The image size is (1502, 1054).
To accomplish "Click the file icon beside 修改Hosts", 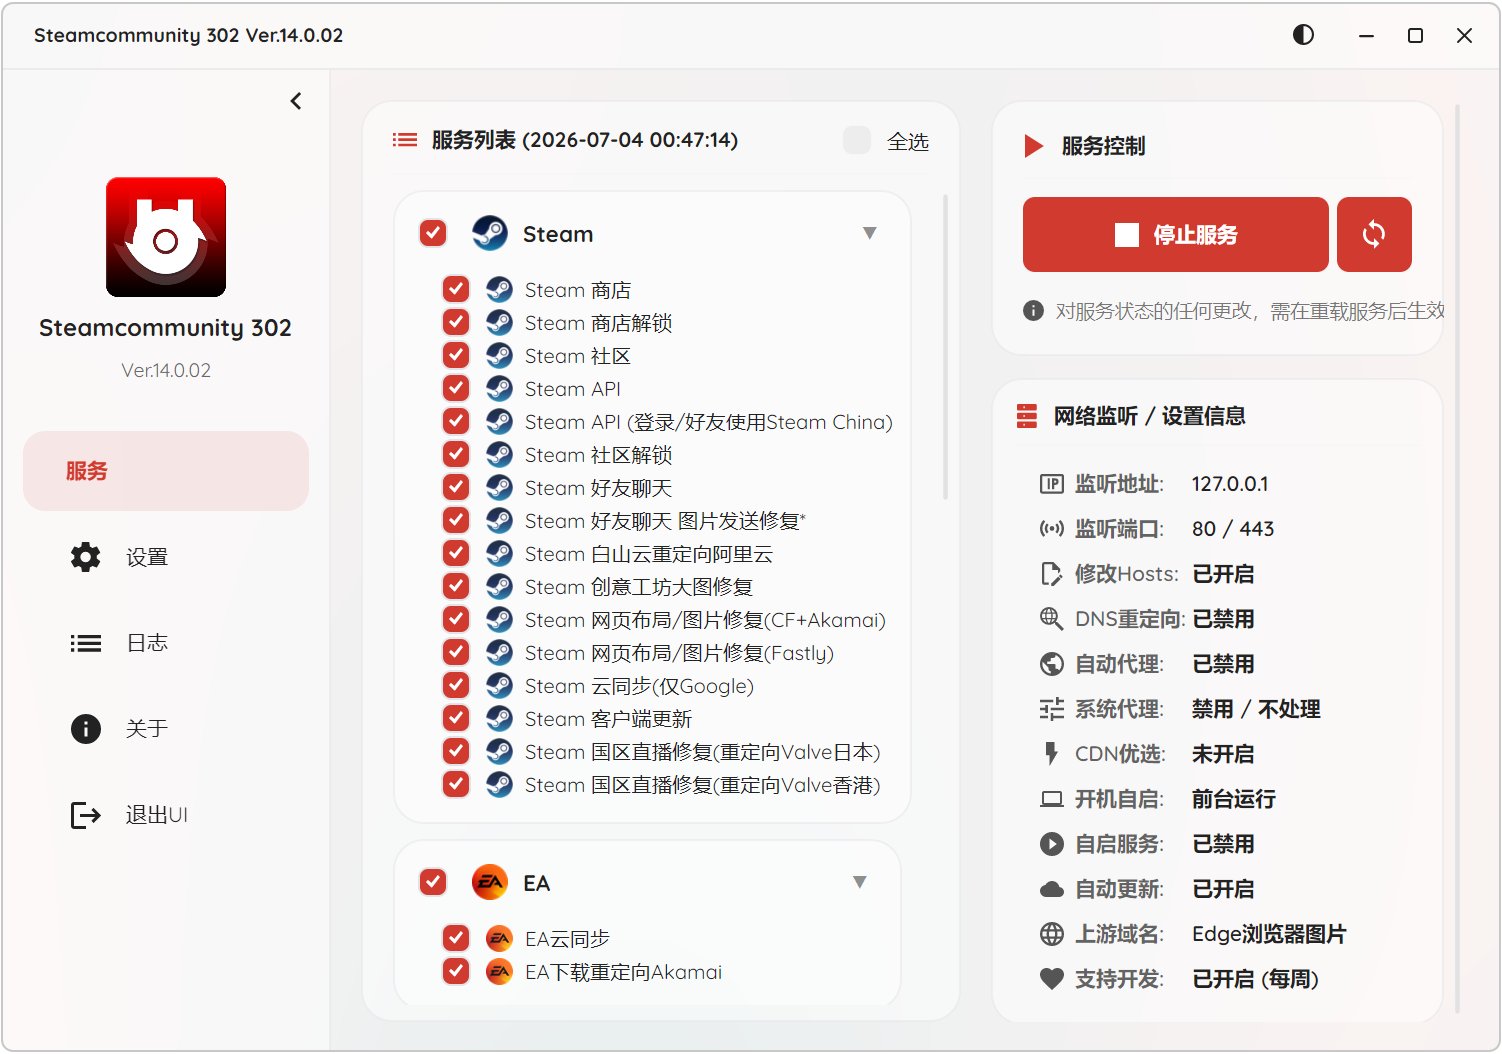I will pos(1052,574).
